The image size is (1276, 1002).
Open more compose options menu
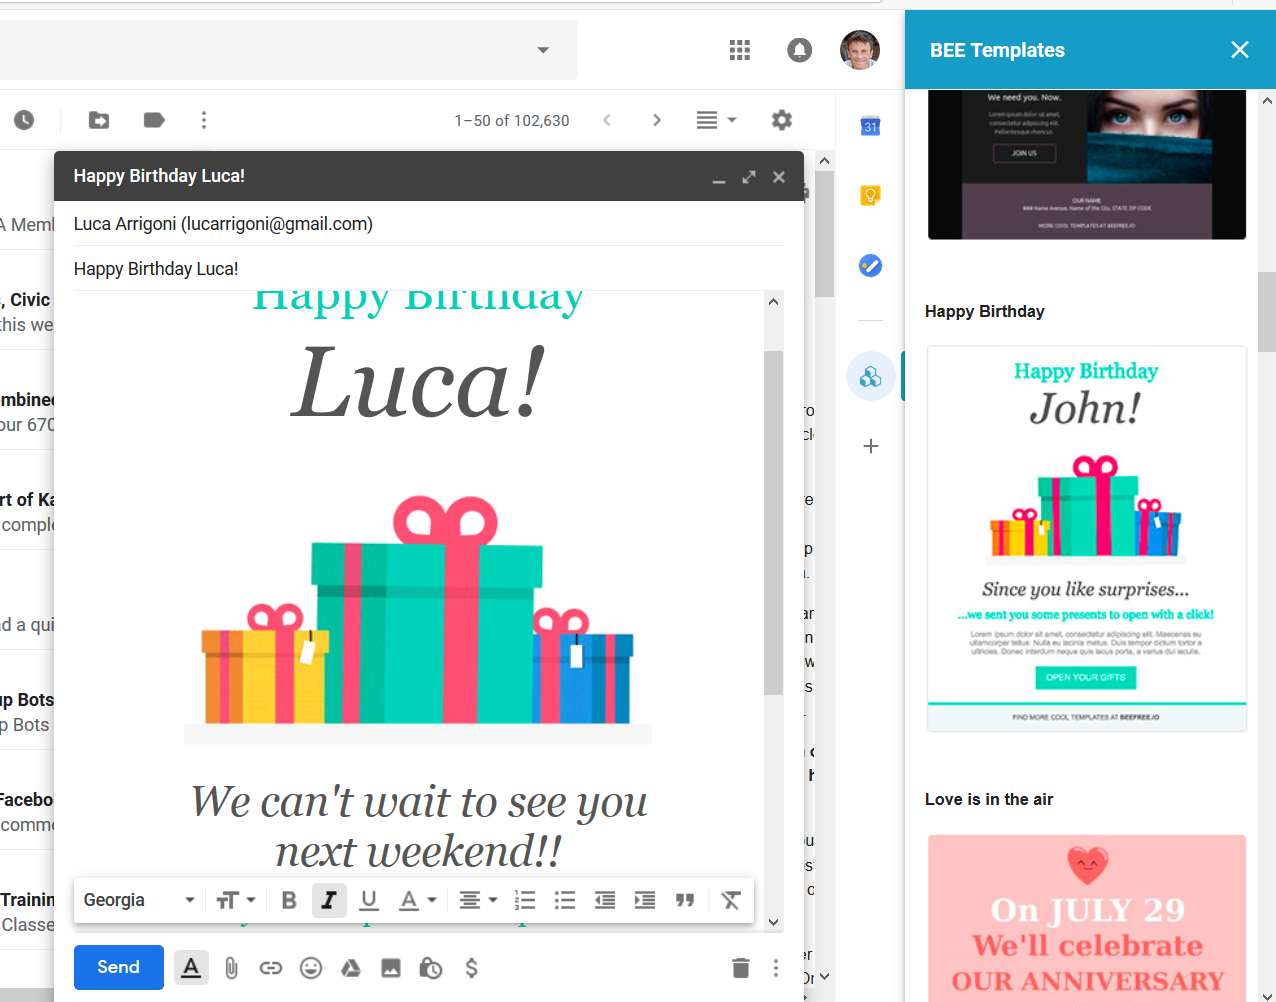point(775,968)
